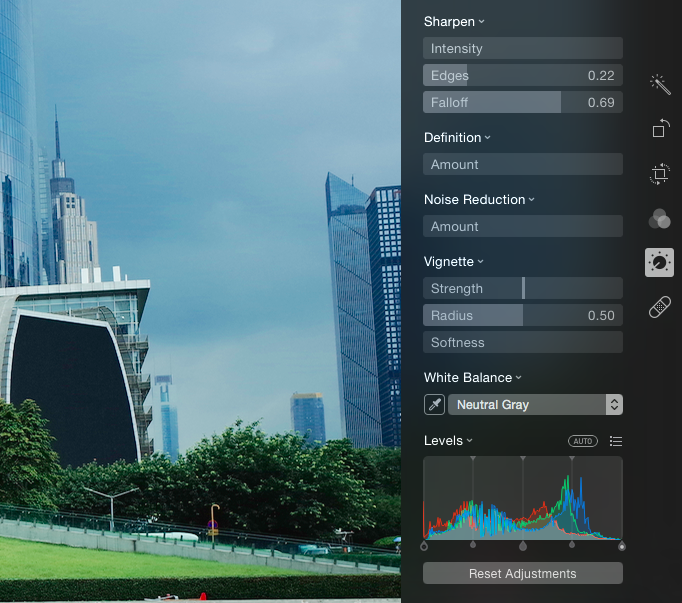This screenshot has width=682, height=603.
Task: Click the Levels histogram graph
Action: pos(523,498)
